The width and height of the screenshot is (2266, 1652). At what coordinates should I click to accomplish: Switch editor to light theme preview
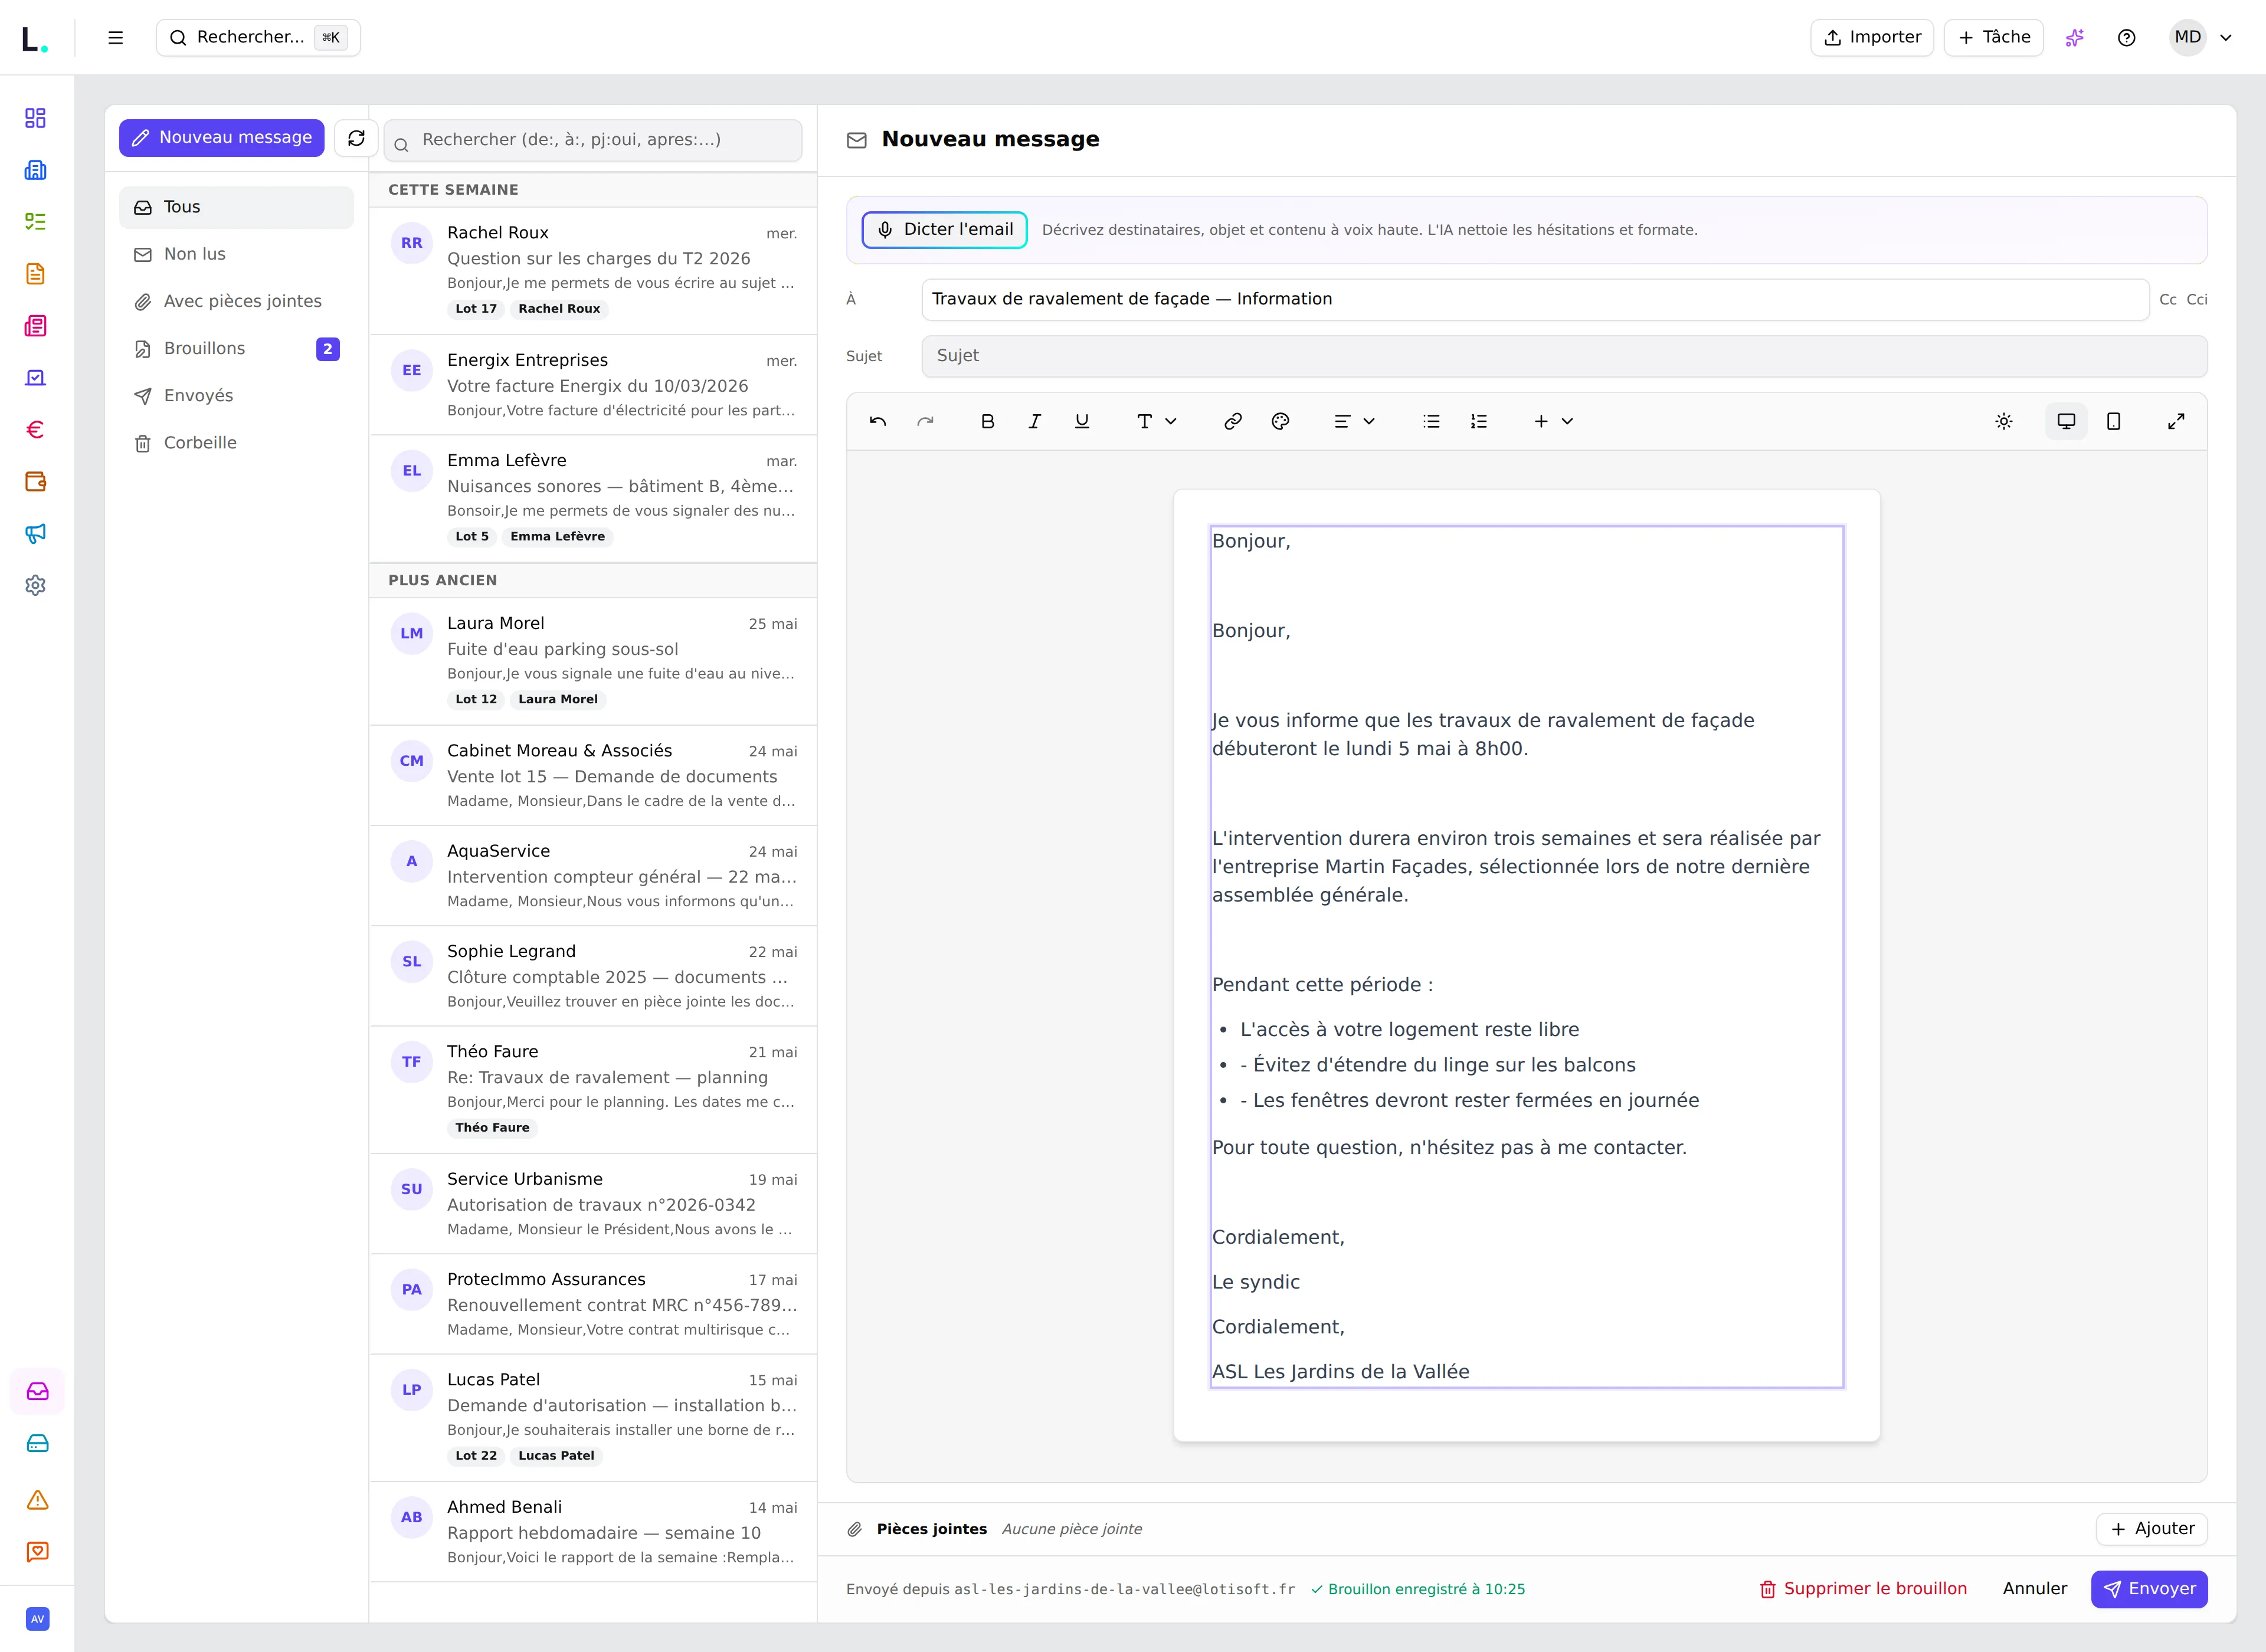pyautogui.click(x=2004, y=422)
